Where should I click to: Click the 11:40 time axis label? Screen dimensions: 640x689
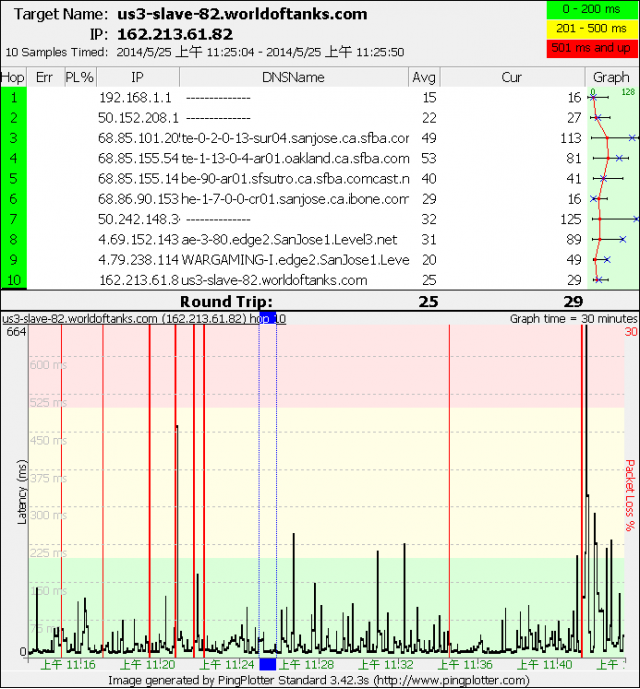[x=545, y=664]
